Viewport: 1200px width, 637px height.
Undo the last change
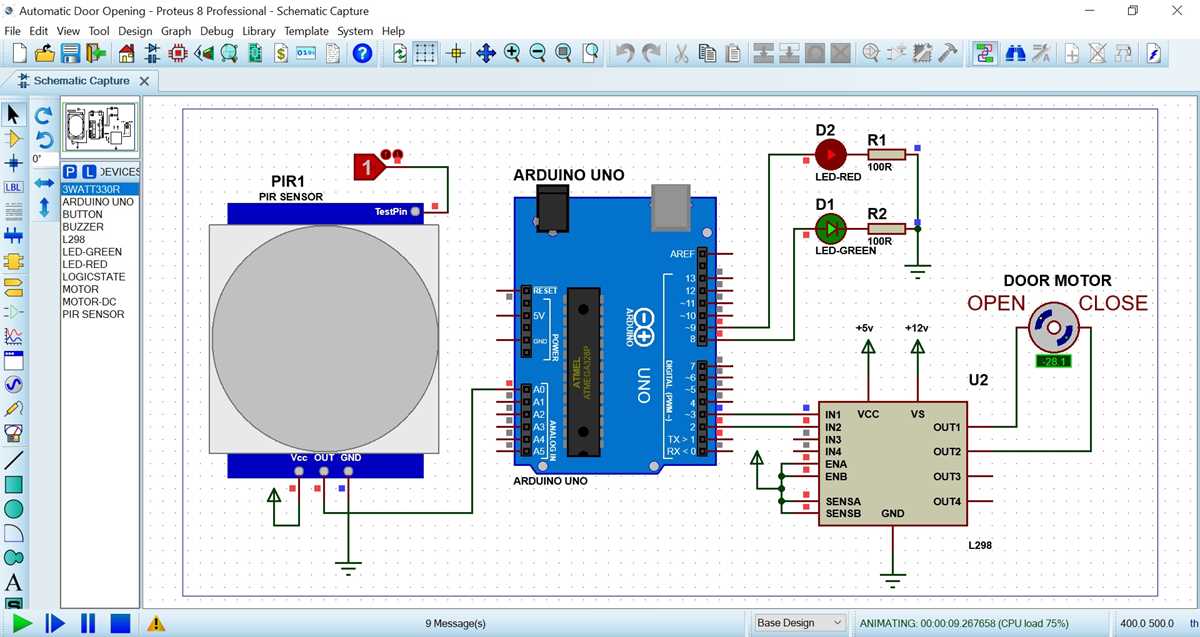coord(625,53)
